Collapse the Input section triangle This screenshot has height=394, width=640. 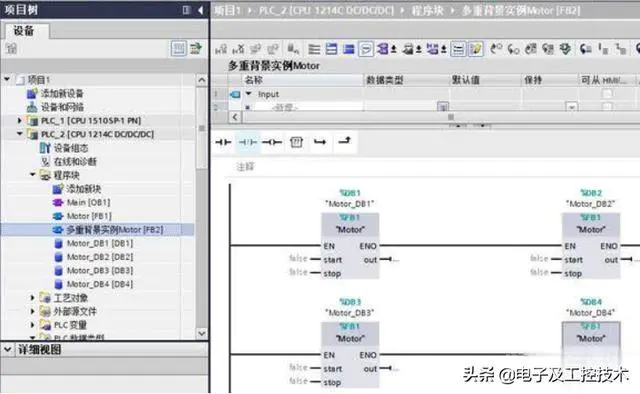249,94
